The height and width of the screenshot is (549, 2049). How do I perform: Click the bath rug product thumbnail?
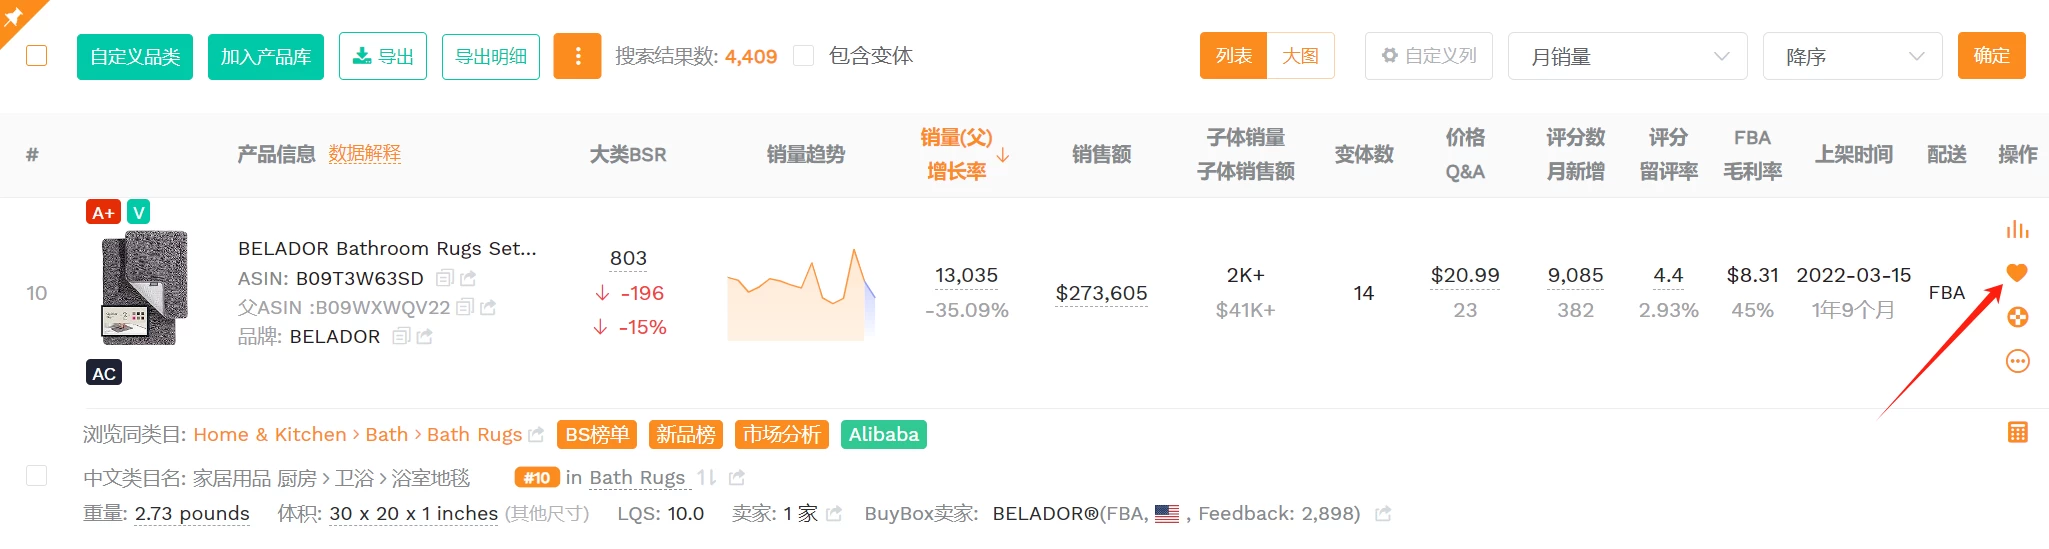tap(145, 289)
